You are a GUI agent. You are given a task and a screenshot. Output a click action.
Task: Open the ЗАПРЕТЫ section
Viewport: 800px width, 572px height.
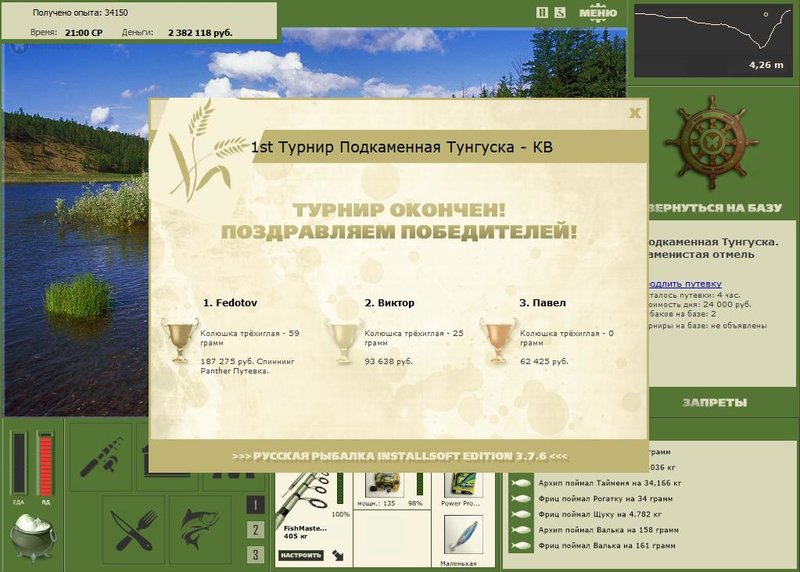(715, 403)
